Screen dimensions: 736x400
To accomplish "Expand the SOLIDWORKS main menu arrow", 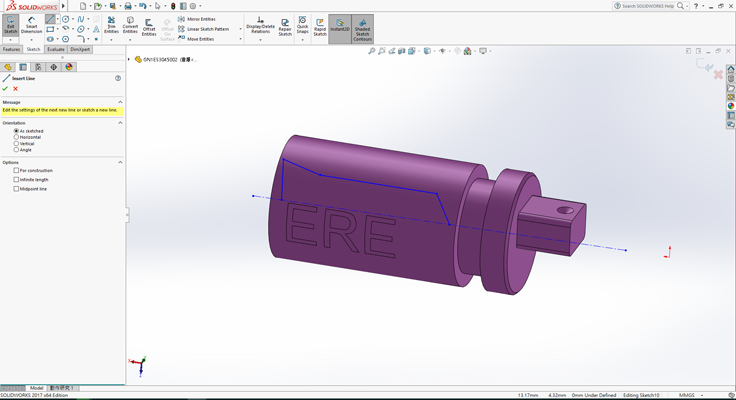I will (63, 6).
